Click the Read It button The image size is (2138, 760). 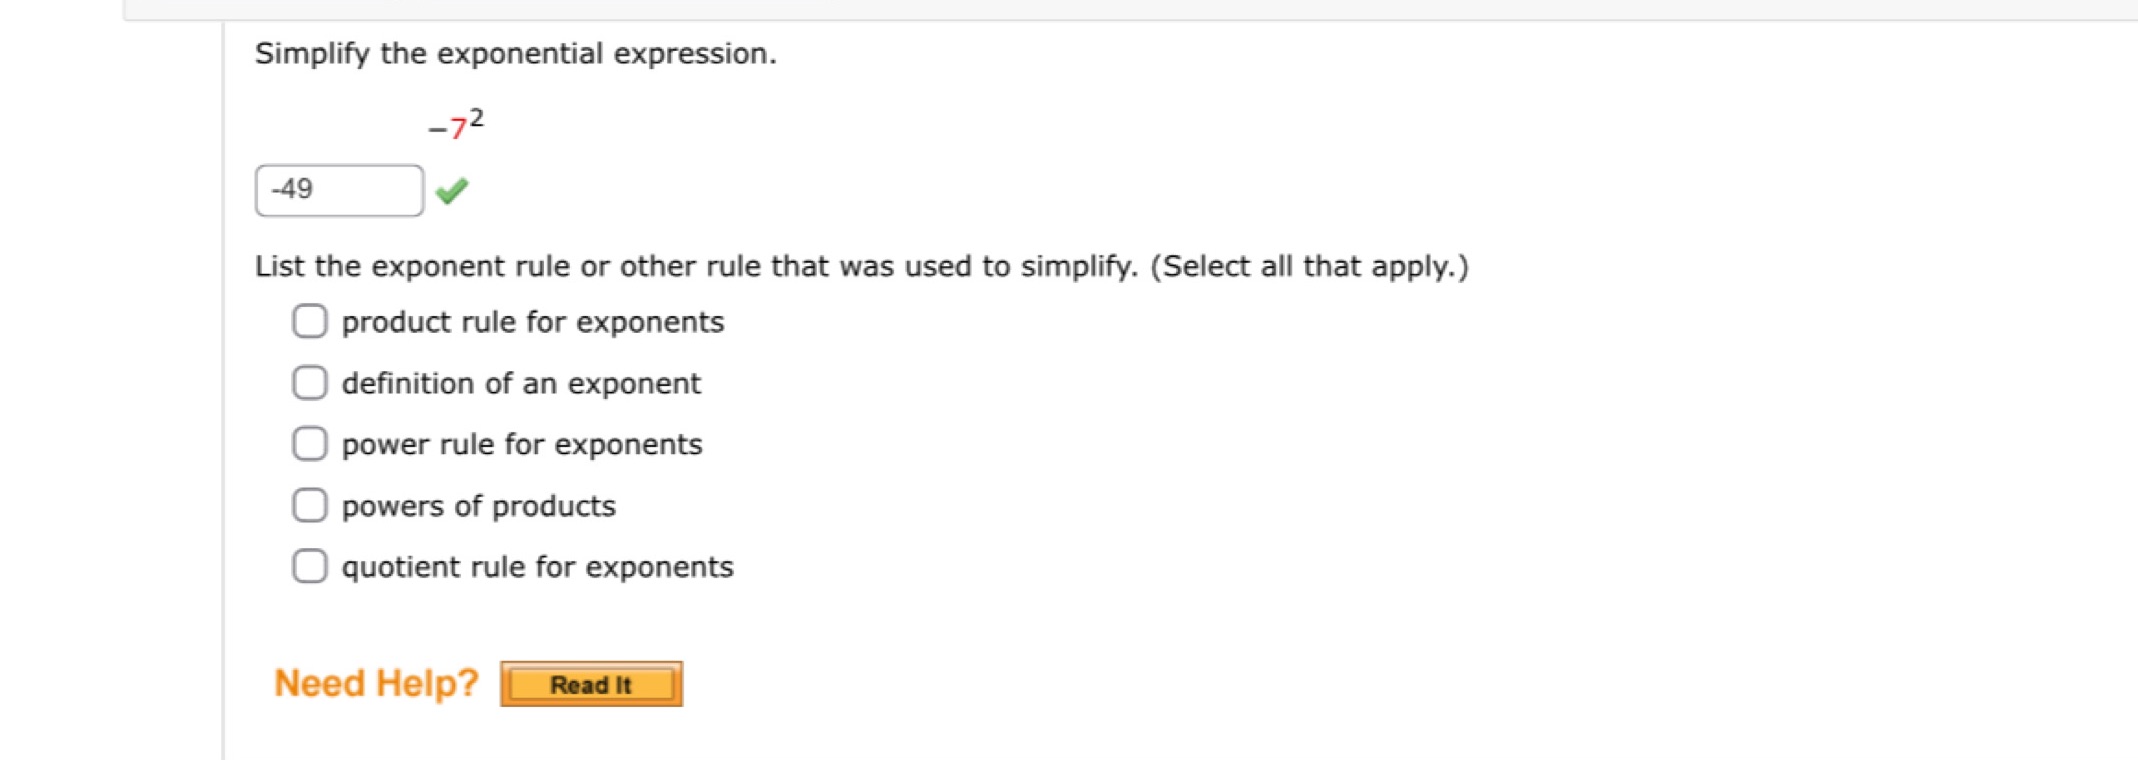tap(591, 684)
